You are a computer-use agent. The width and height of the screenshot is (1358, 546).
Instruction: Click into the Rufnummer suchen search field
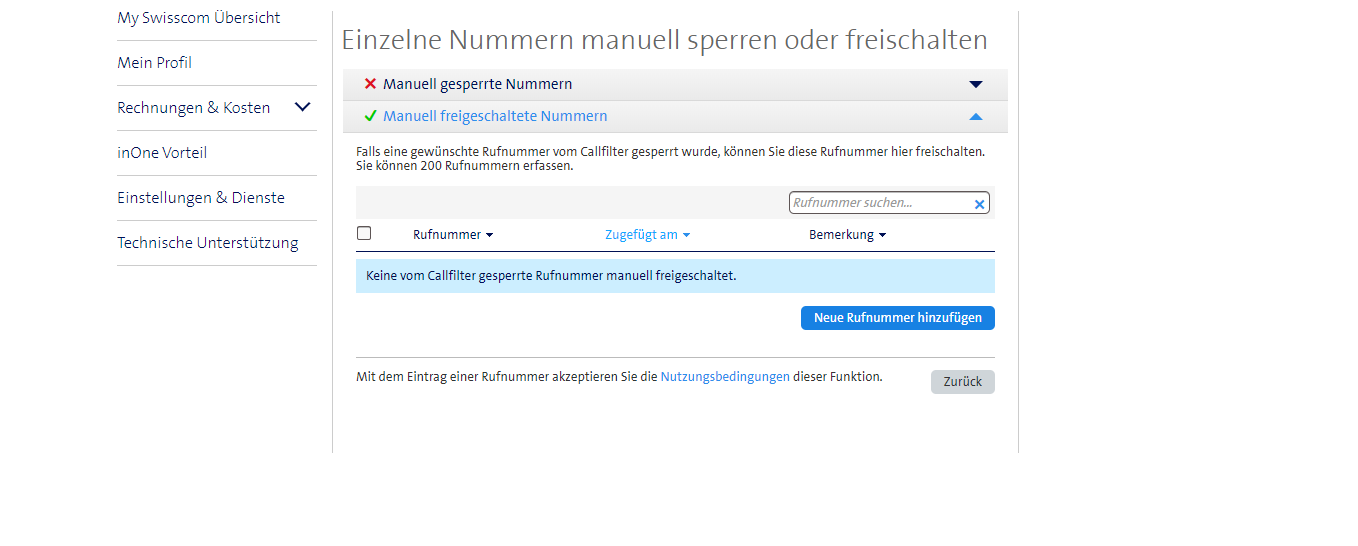878,203
